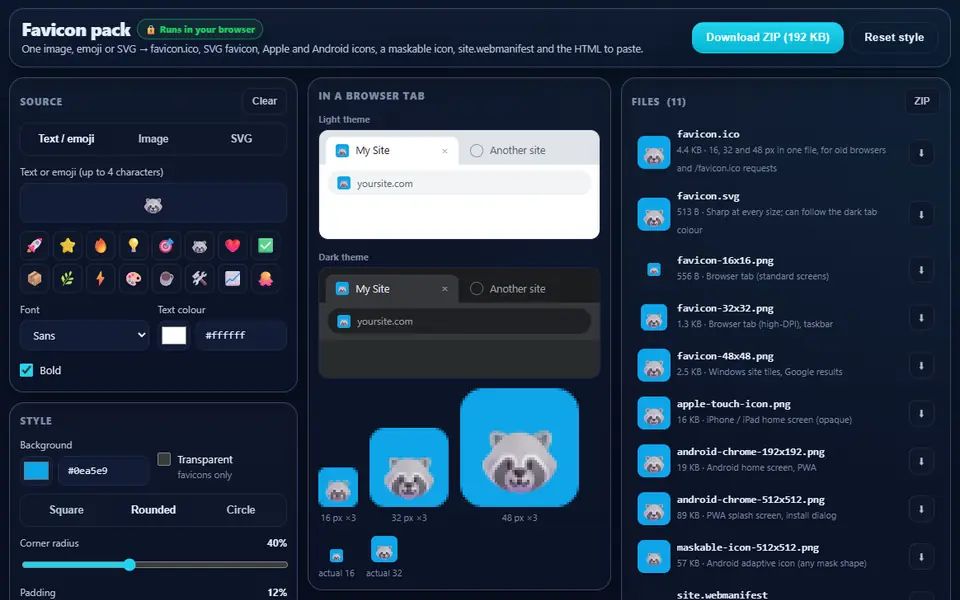Image resolution: width=960 pixels, height=600 pixels.
Task: Download android-chrome-512x512.png with its arrow icon
Action: [921, 509]
